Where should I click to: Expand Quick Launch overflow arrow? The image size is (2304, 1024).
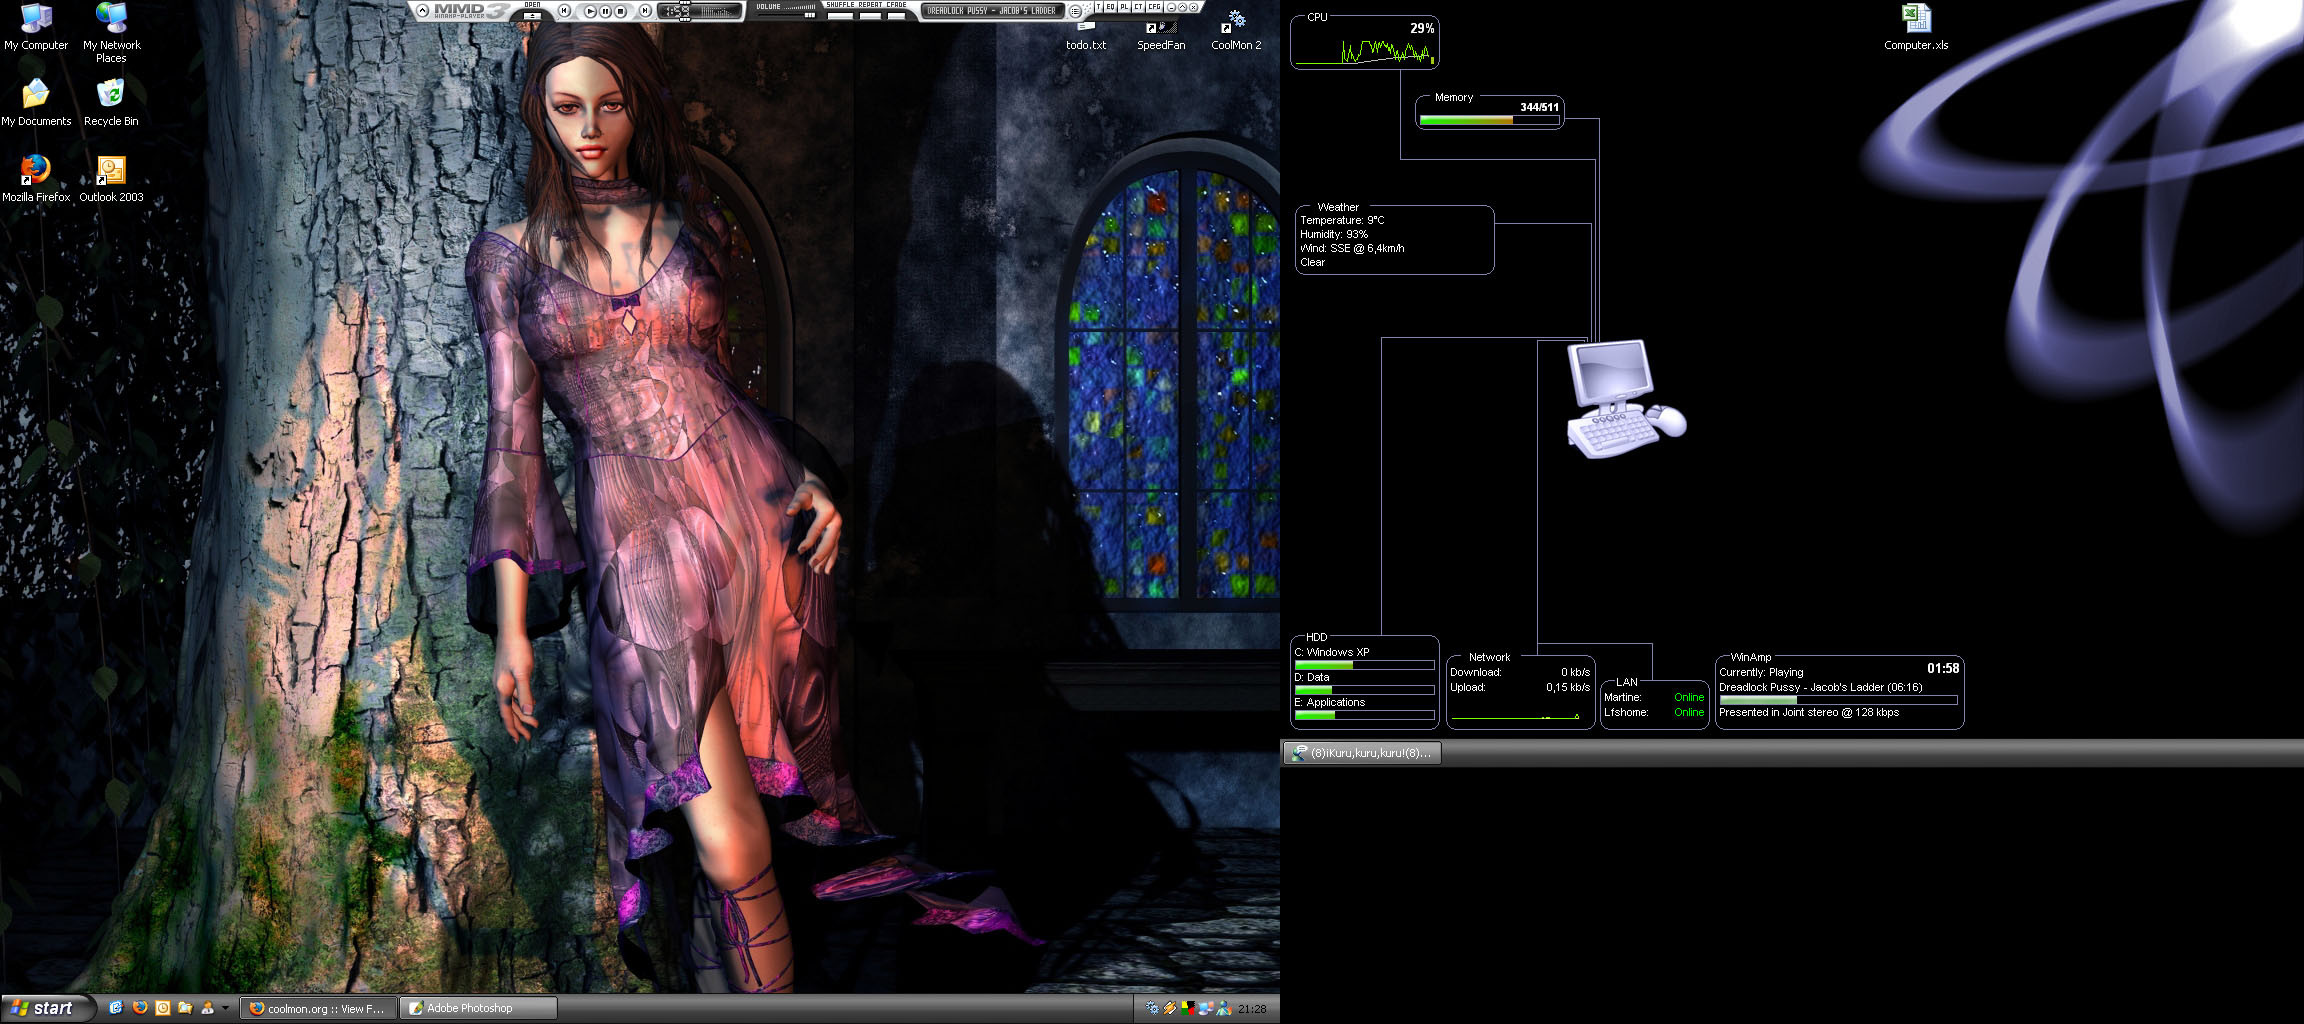pyautogui.click(x=225, y=1008)
